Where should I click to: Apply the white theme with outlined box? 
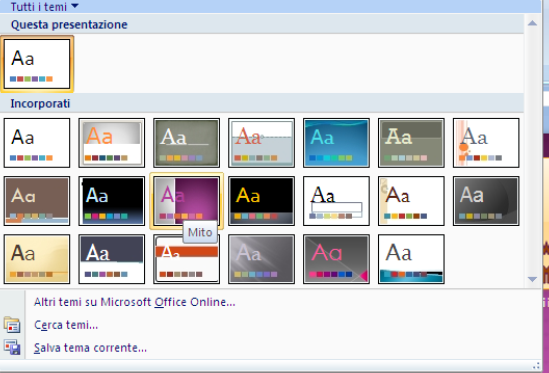[x=336, y=201]
